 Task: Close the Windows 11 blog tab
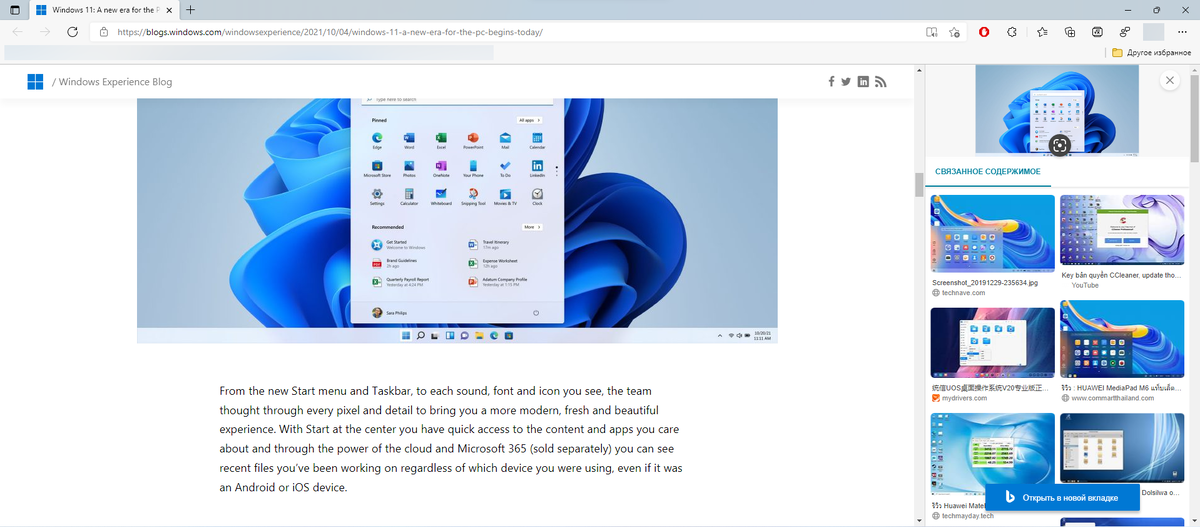[x=169, y=9]
